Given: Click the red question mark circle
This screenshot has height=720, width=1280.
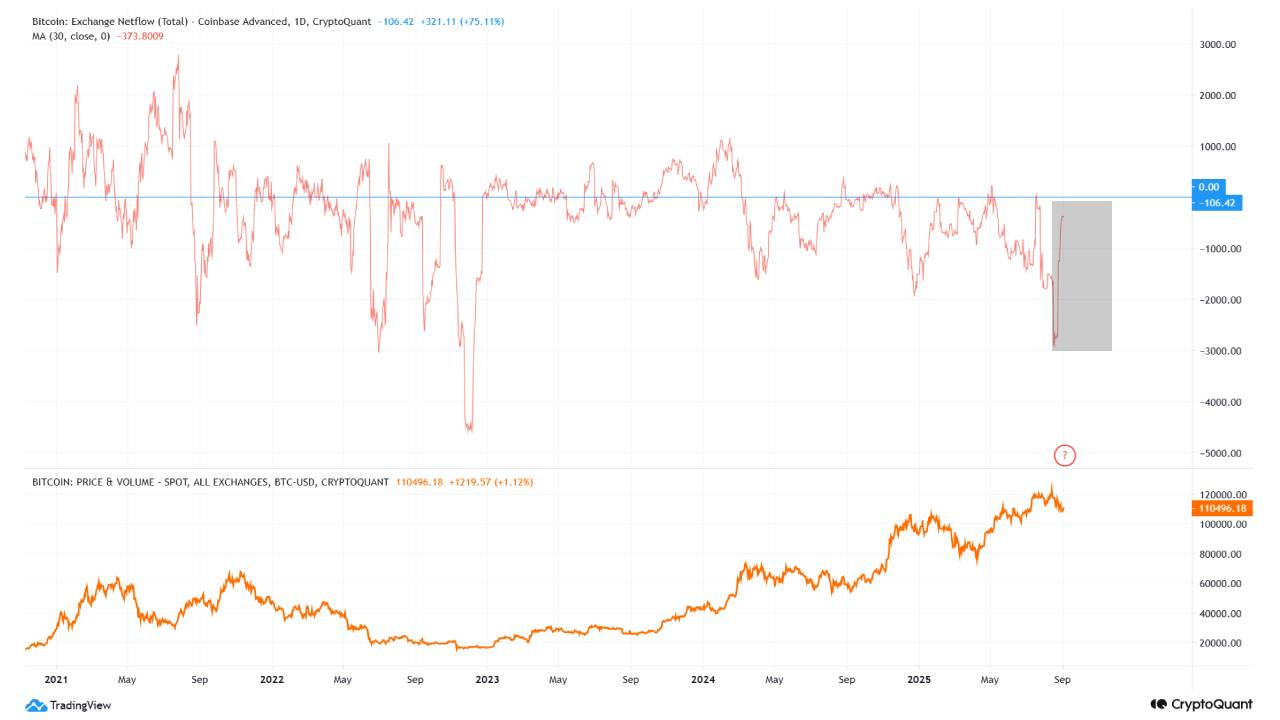Looking at the screenshot, I should coord(1065,456).
